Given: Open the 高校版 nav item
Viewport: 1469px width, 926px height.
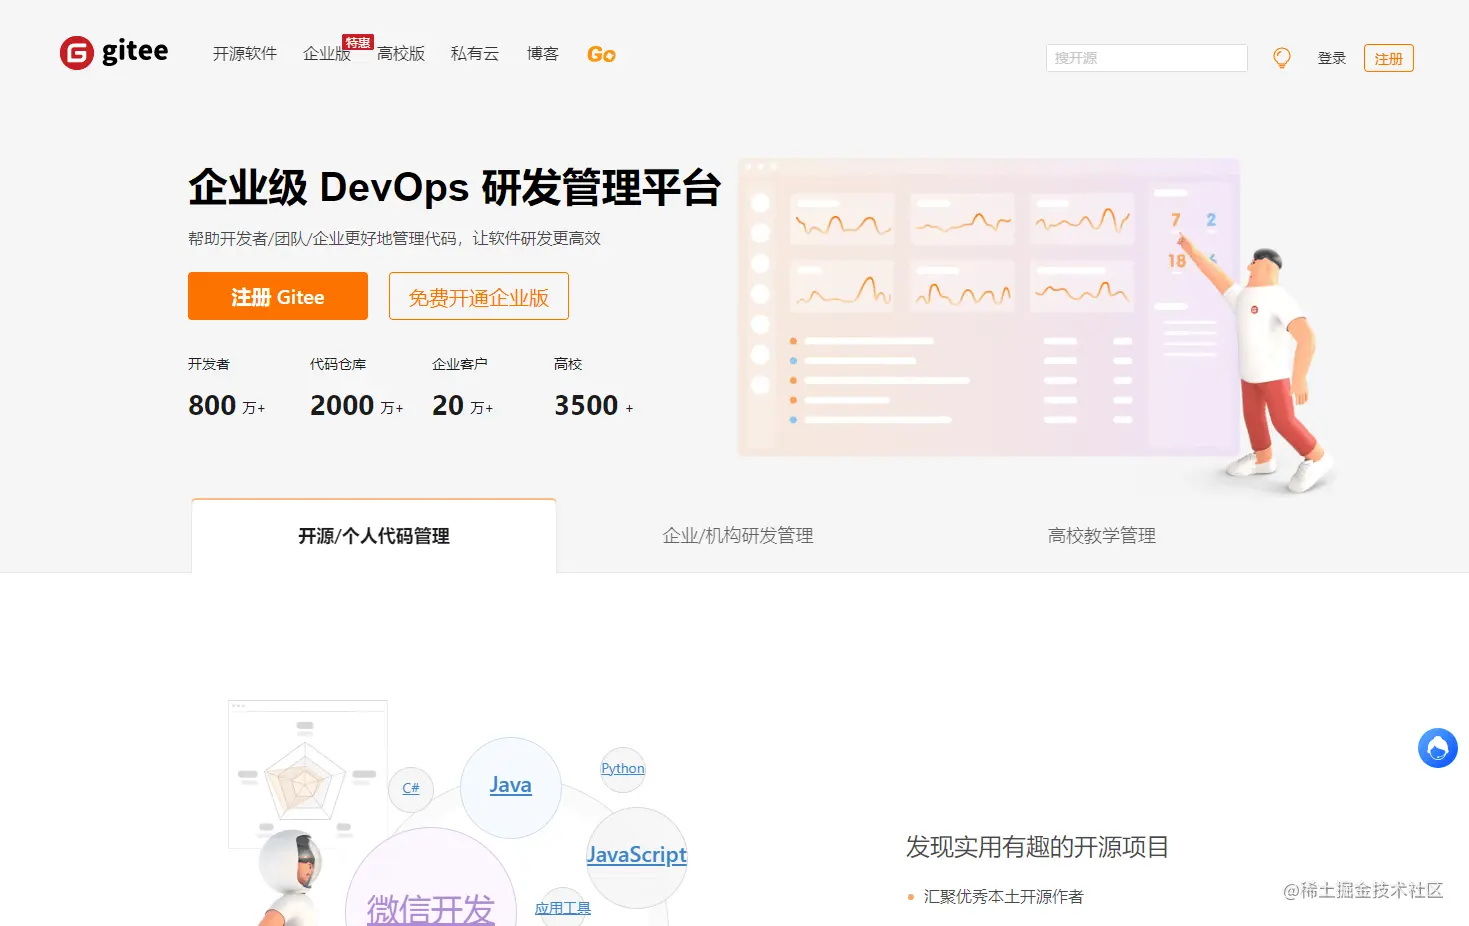Looking at the screenshot, I should tap(401, 54).
